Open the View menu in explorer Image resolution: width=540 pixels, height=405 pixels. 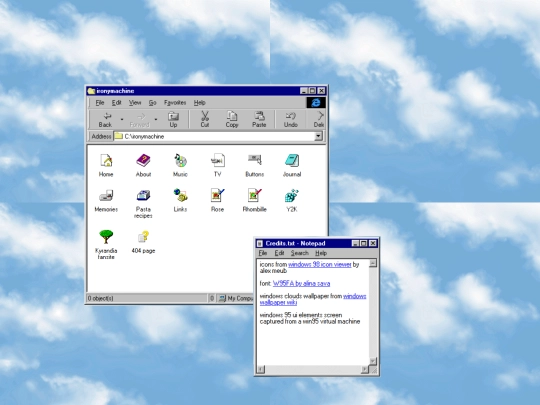coord(135,103)
